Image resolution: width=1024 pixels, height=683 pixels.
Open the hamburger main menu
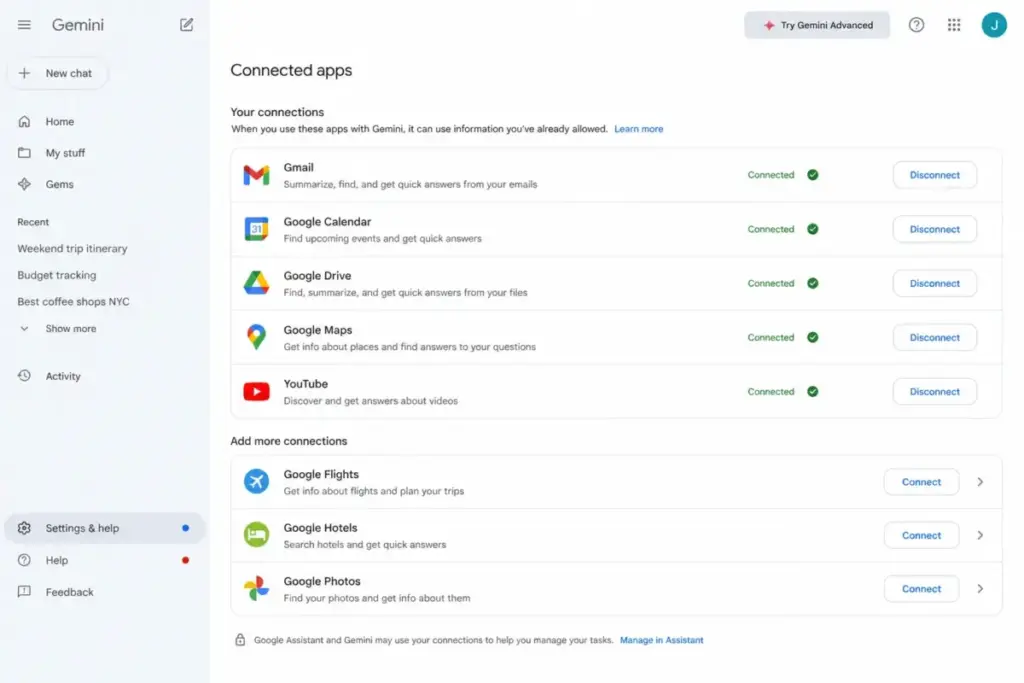[x=24, y=25]
